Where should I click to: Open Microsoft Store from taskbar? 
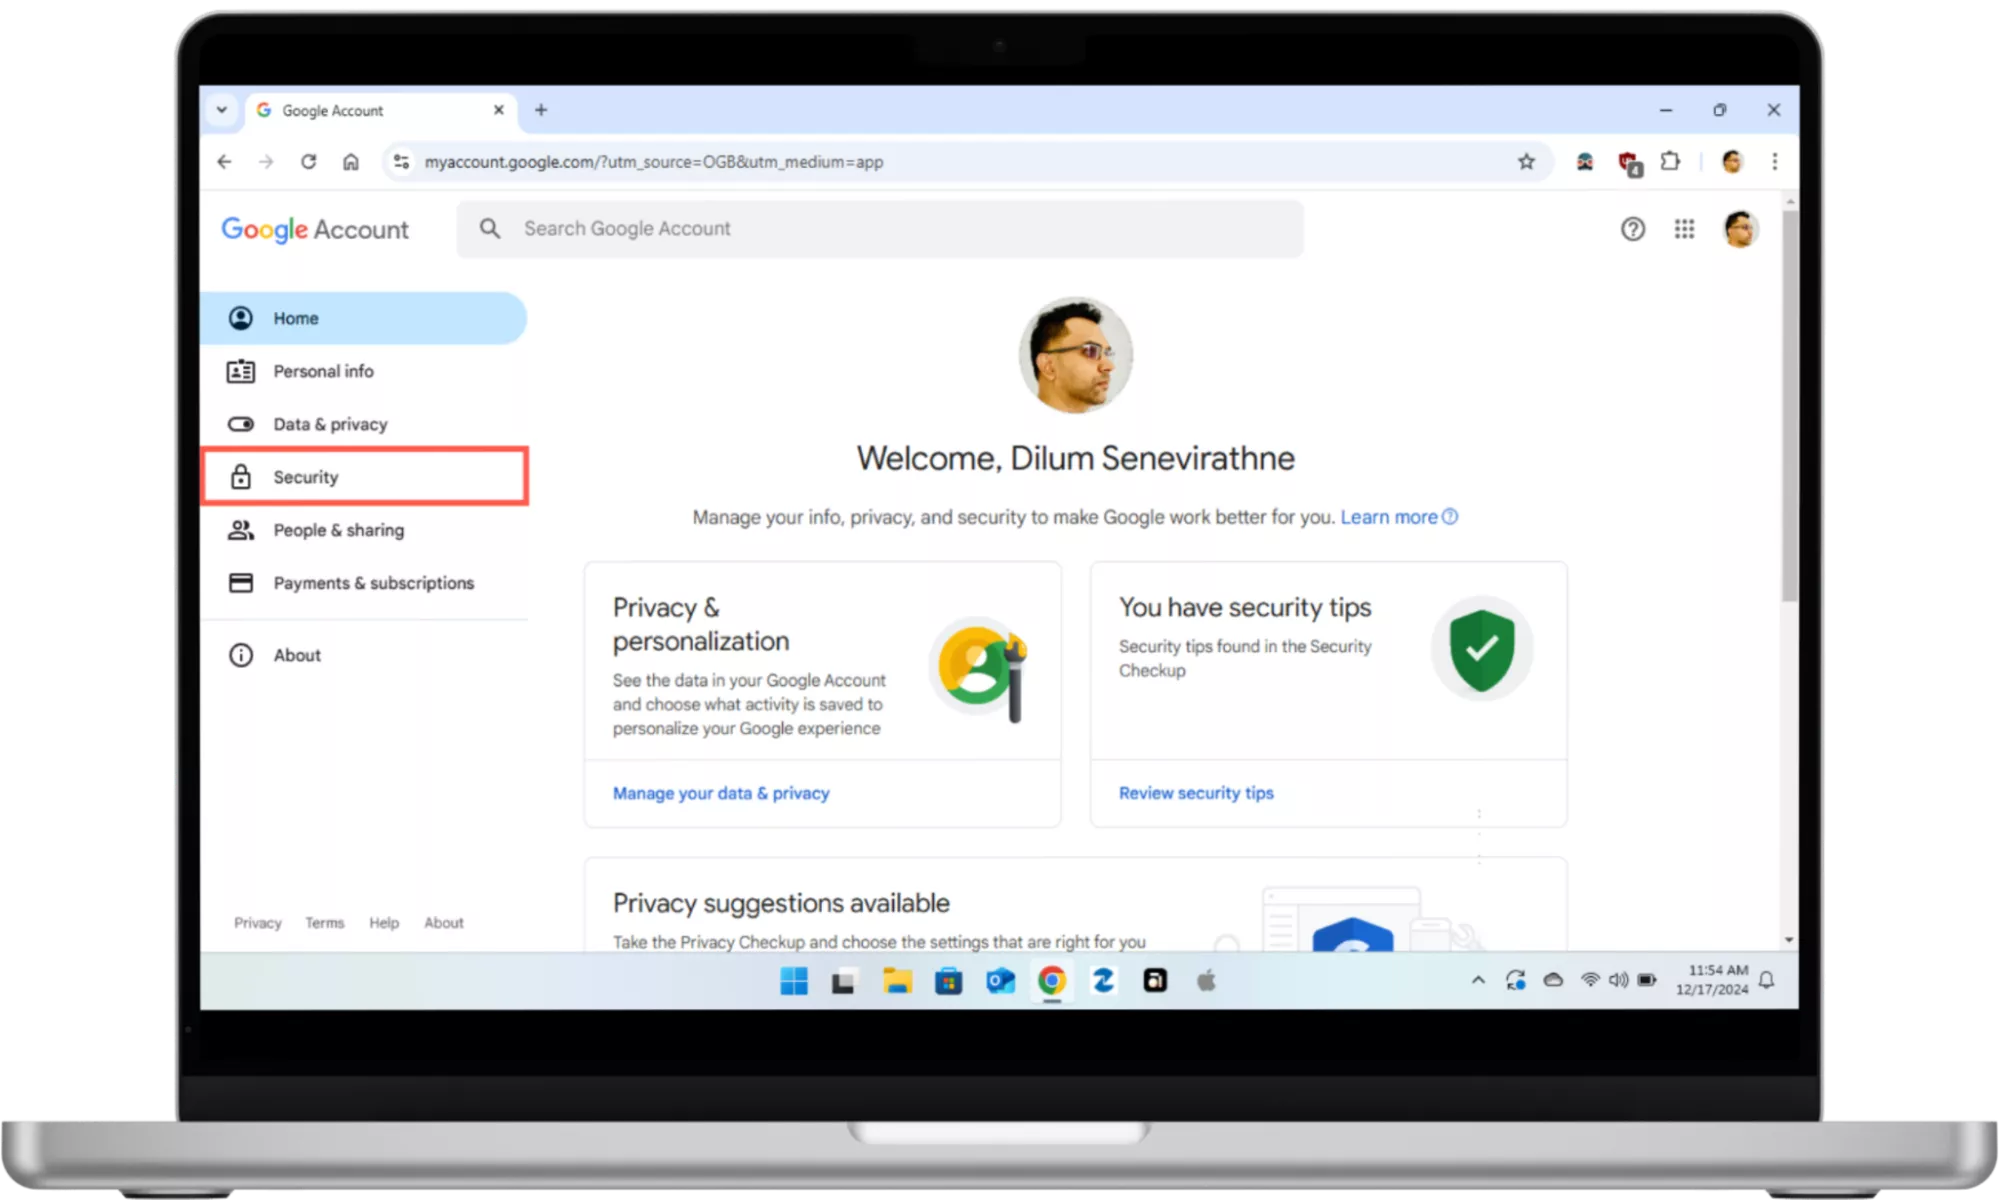coord(948,982)
